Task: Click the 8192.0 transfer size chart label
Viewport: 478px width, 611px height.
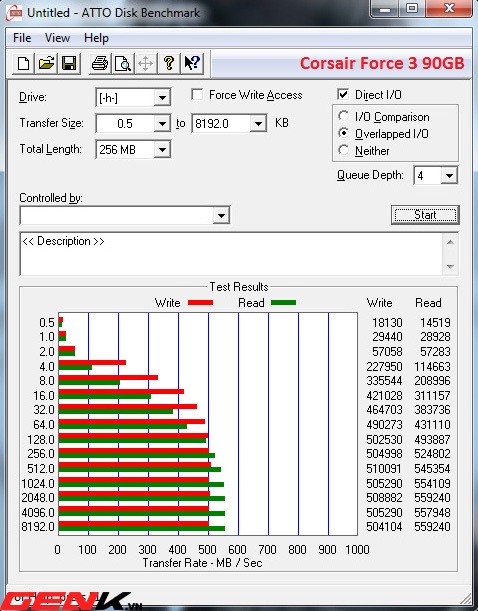Action: tap(38, 527)
